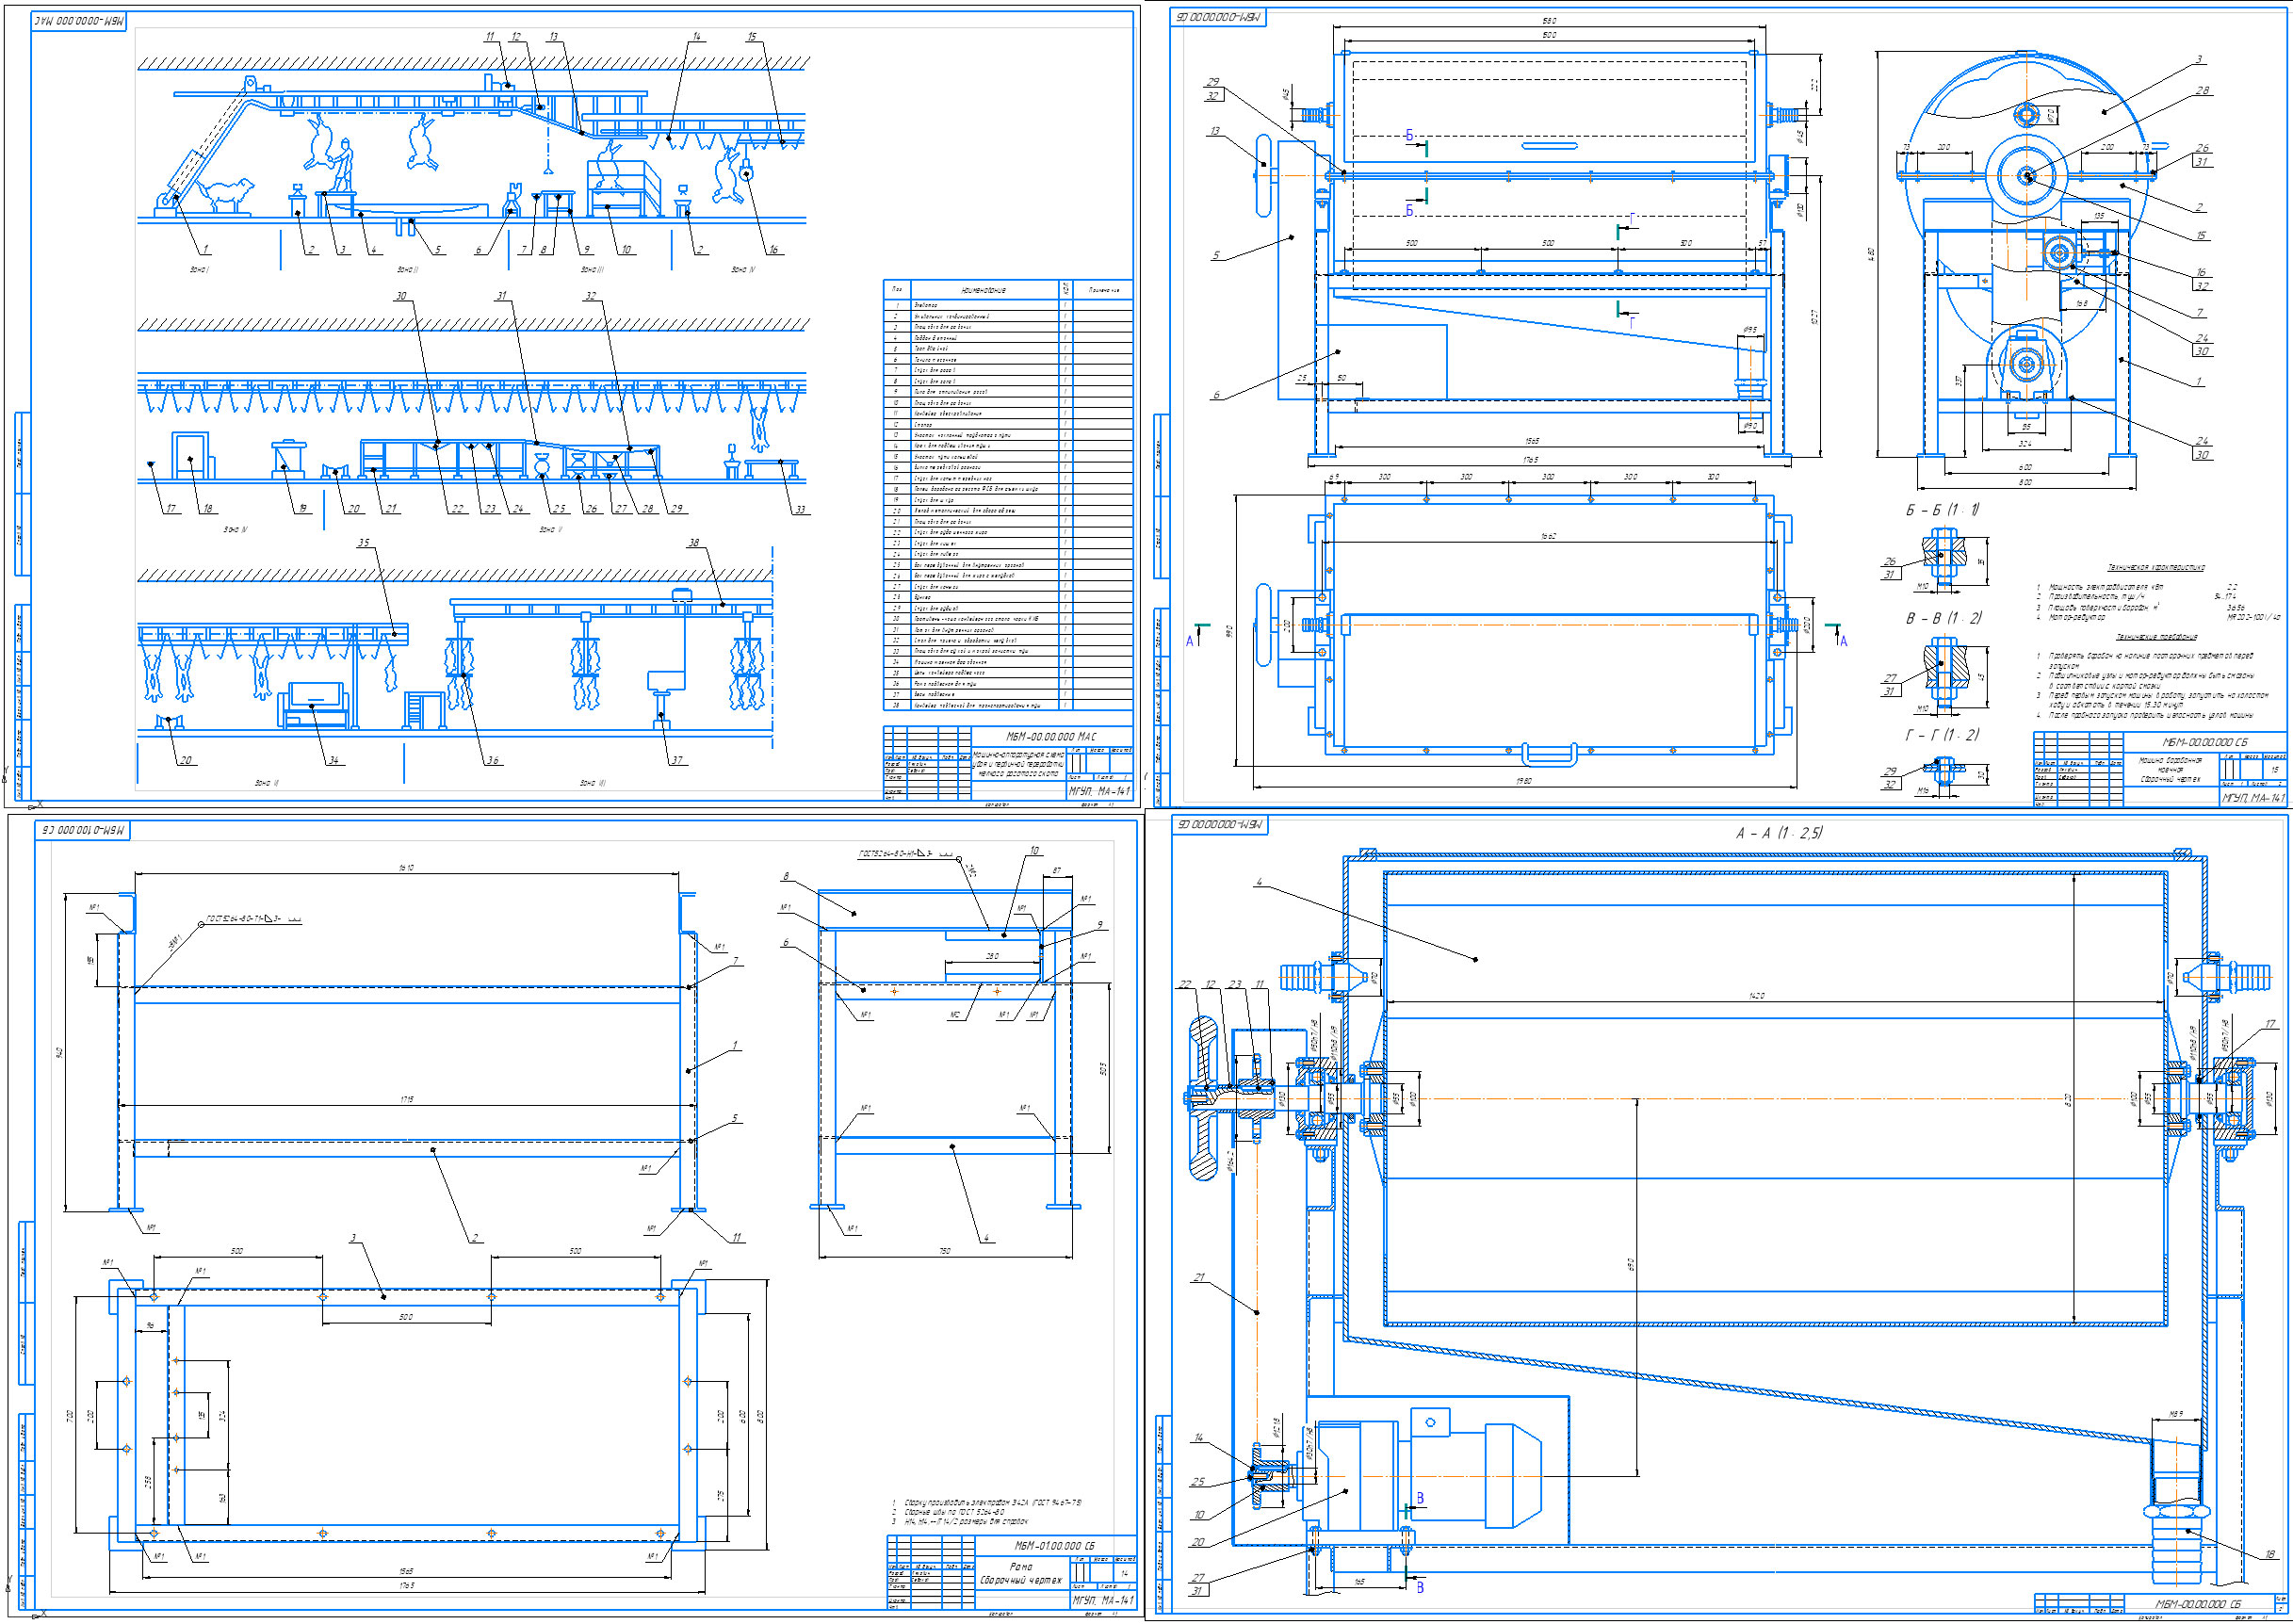
Task: Select callout 37 on the scheme sheet
Action: pyautogui.click(x=677, y=760)
